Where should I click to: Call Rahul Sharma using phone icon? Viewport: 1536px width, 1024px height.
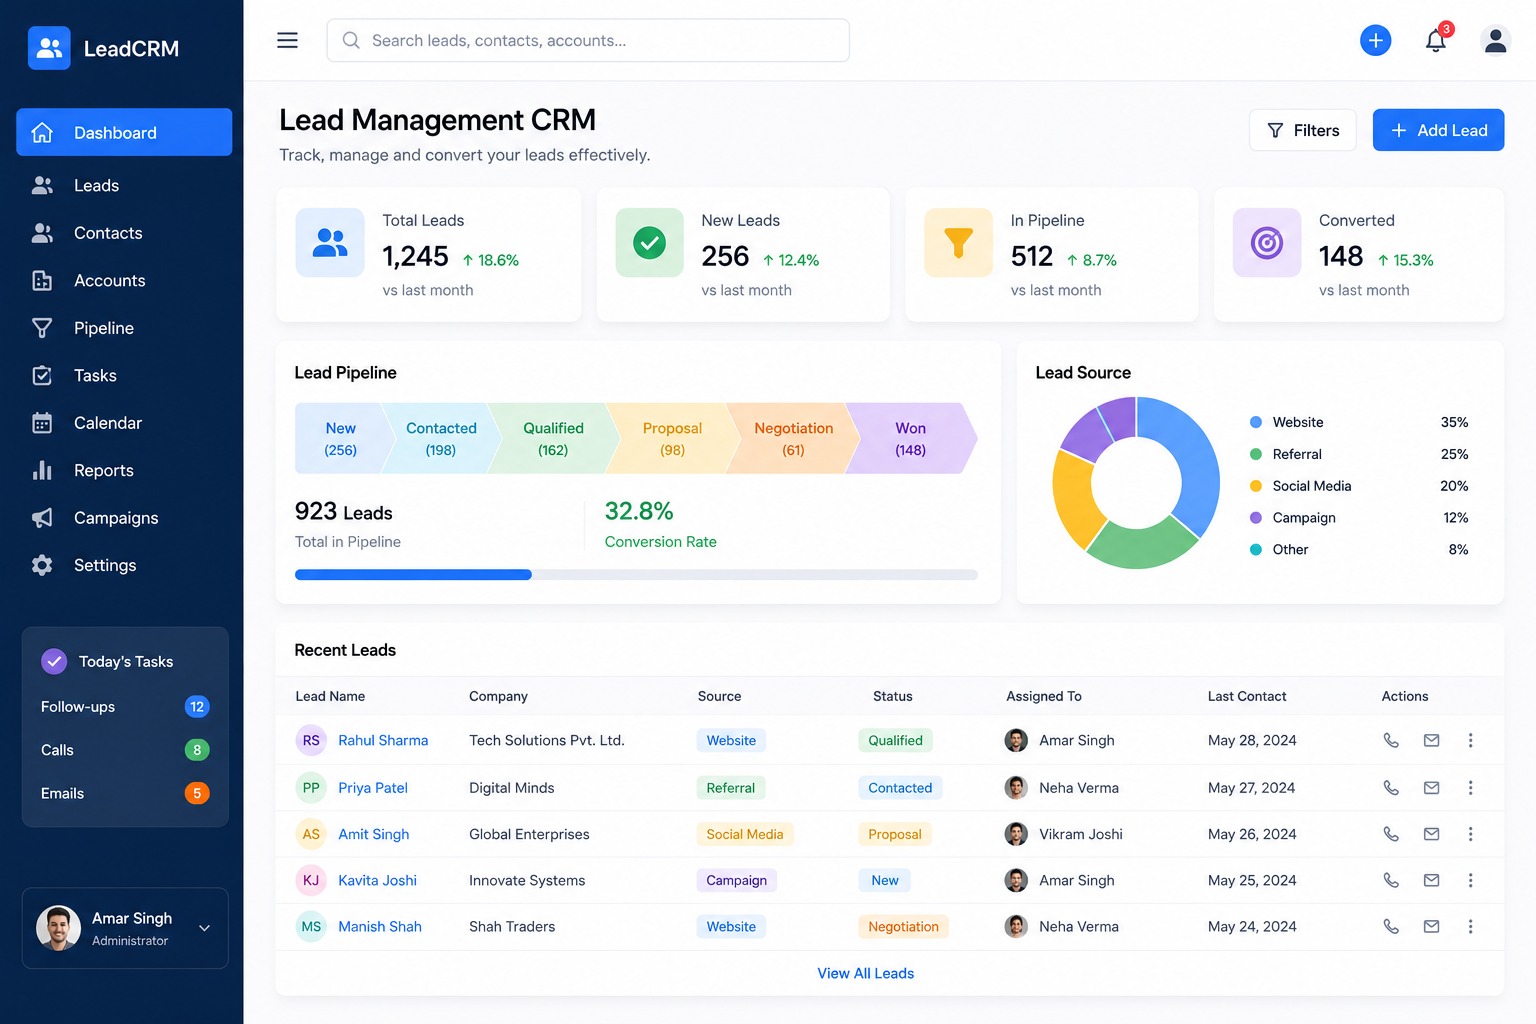pyautogui.click(x=1390, y=740)
